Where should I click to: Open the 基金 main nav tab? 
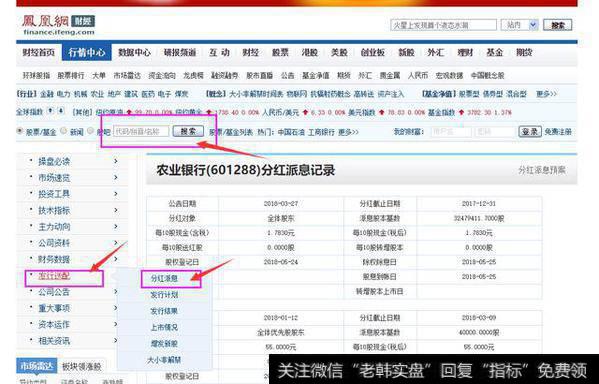pos(495,52)
